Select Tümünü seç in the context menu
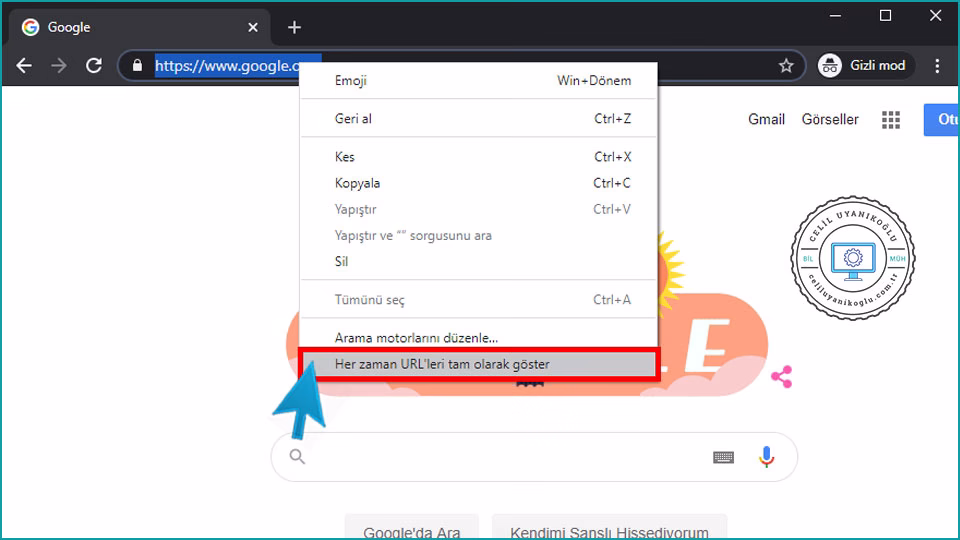 coord(479,300)
